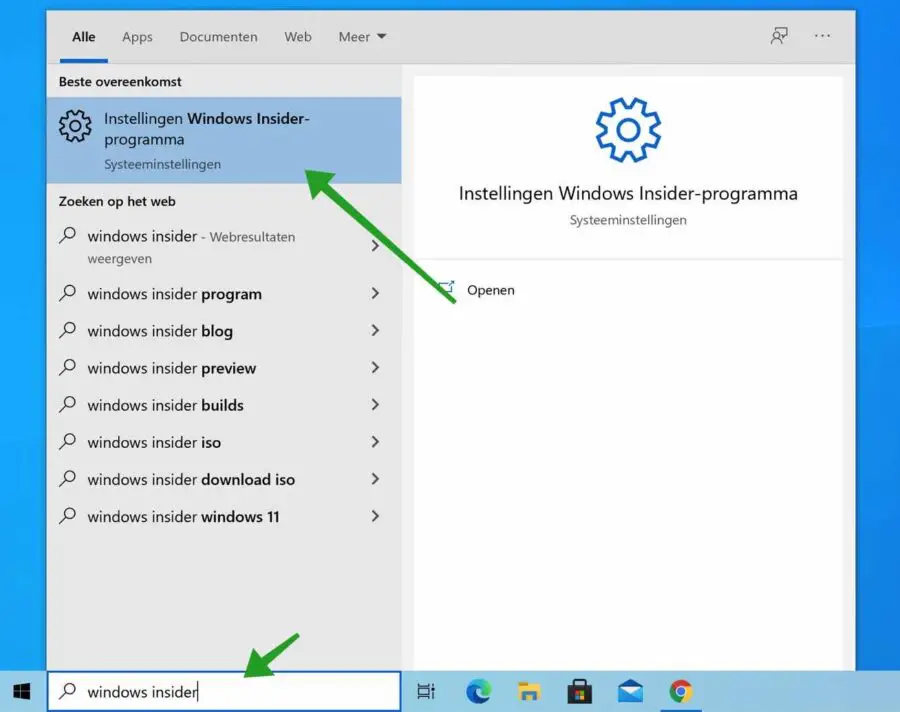Image resolution: width=900 pixels, height=712 pixels.
Task: Open 'Instellingen Windows Insider-programma' best match
Action: click(x=224, y=140)
